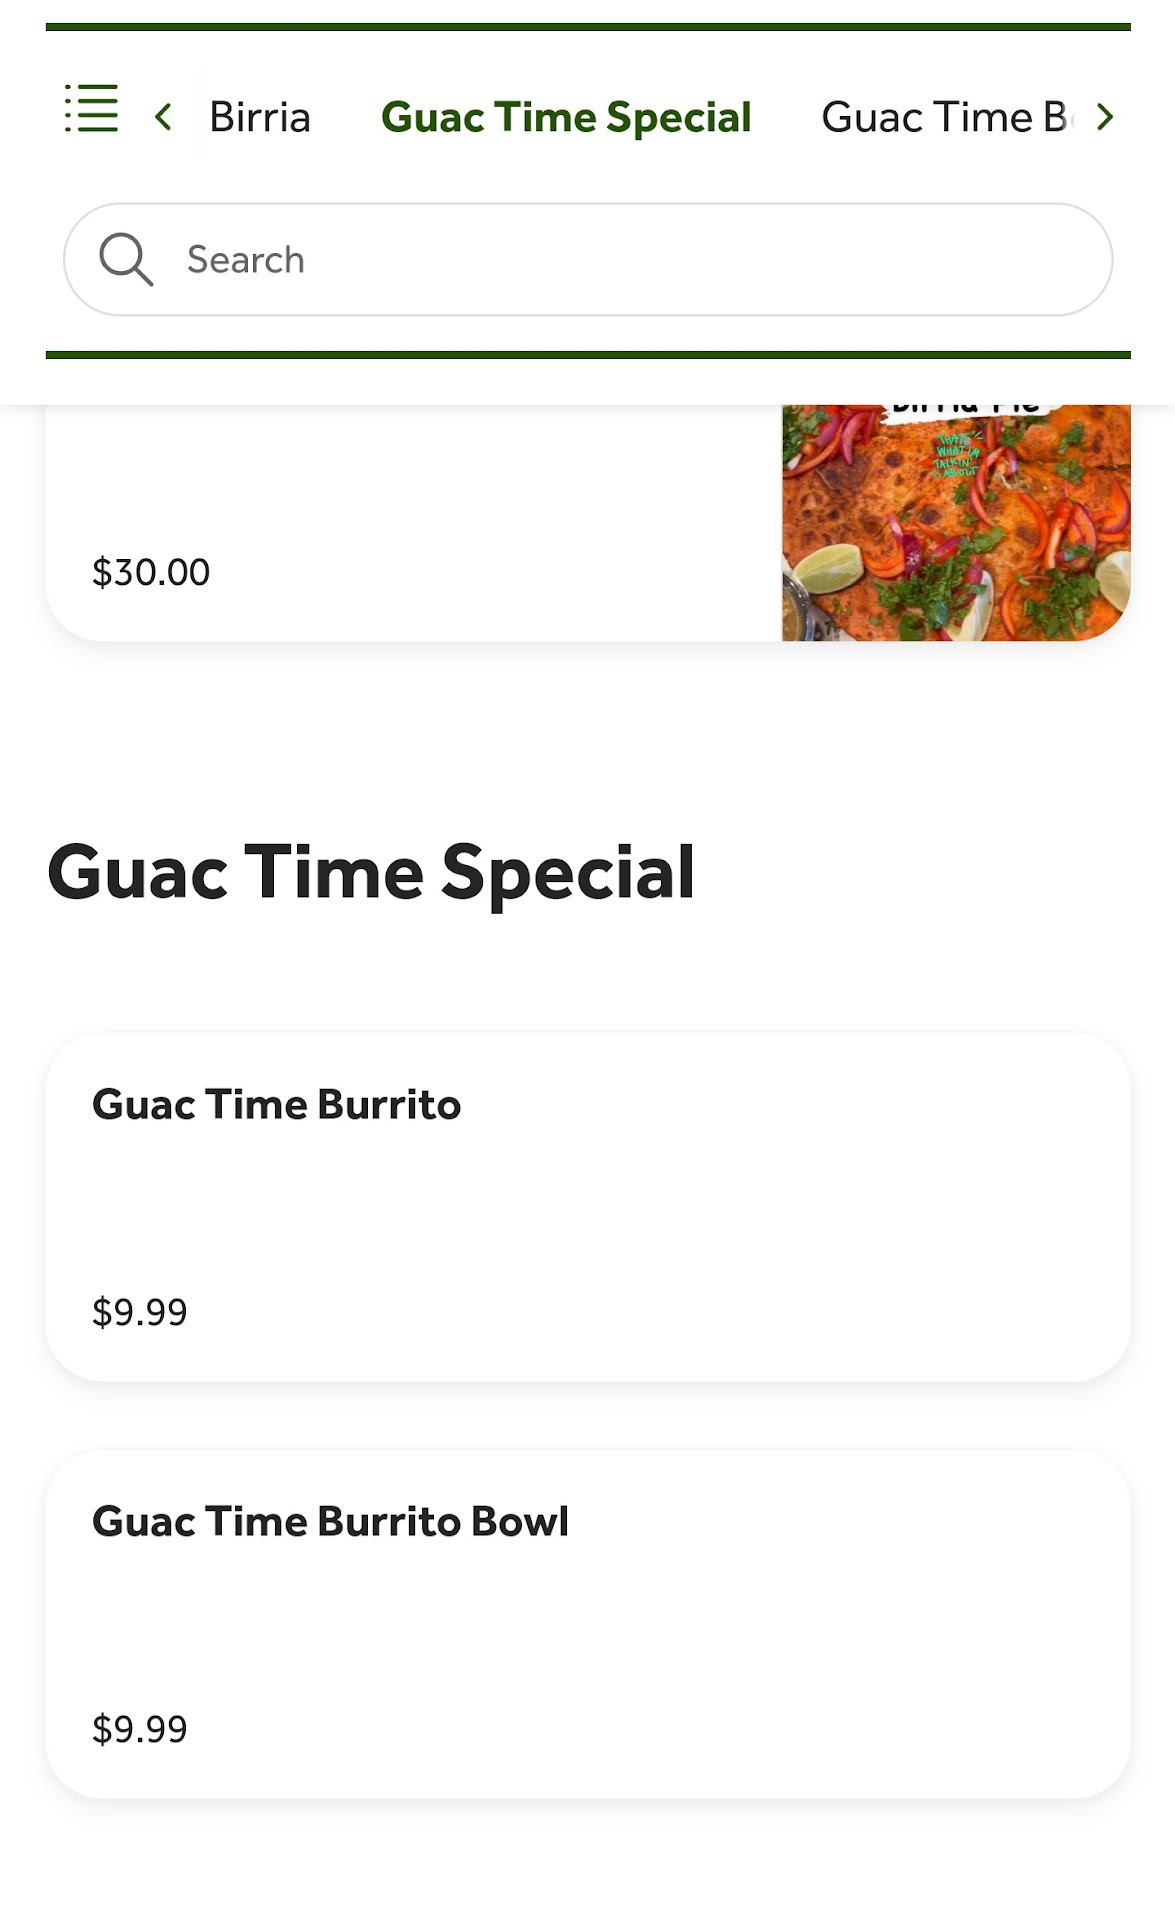Click the Guac Time Burrito $9.99 price
1175x1920 pixels.
[x=140, y=1312]
